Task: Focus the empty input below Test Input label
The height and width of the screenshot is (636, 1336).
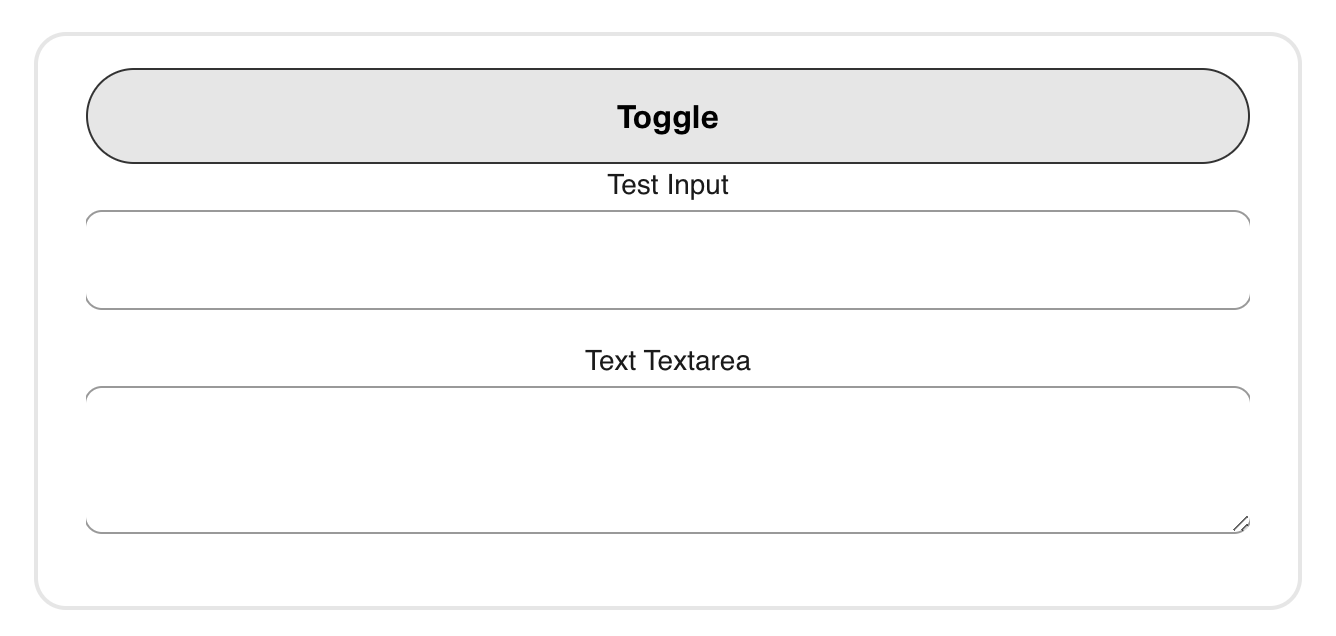Action: pos(667,258)
